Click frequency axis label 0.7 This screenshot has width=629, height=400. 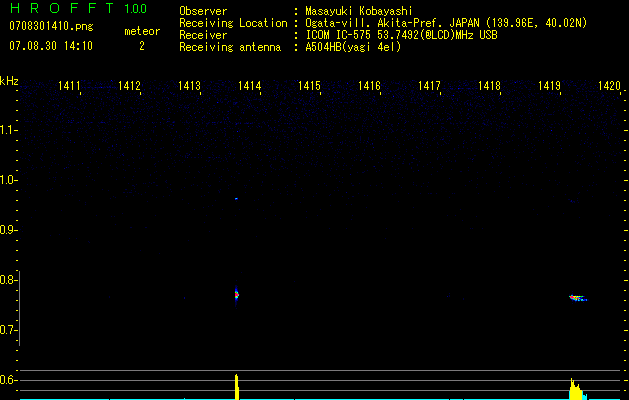click(x=6, y=330)
